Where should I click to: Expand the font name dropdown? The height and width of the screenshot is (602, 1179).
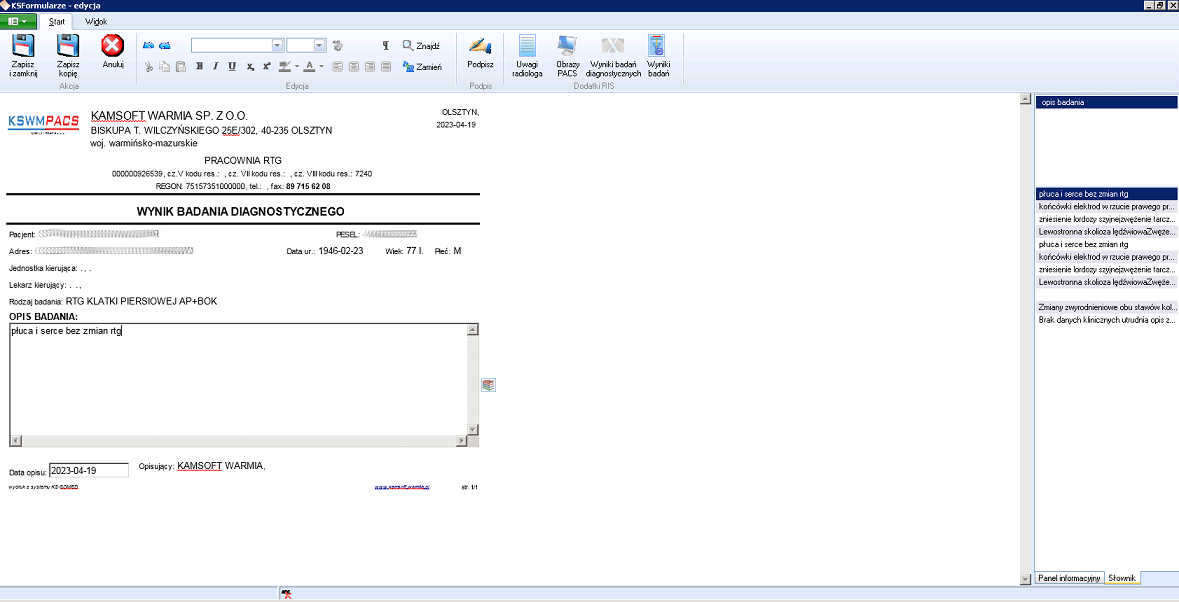tap(277, 45)
